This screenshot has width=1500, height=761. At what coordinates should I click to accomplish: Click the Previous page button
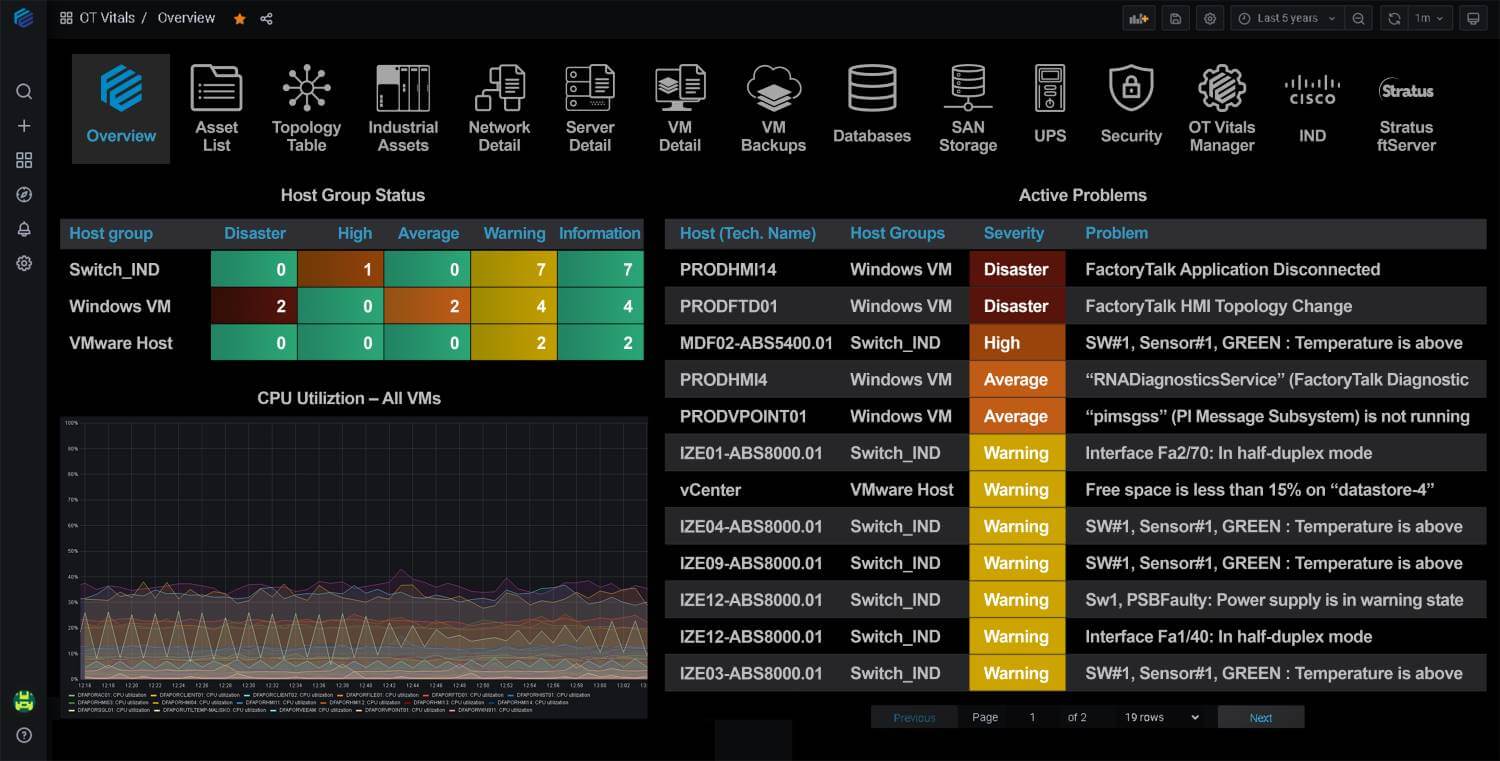coord(914,717)
